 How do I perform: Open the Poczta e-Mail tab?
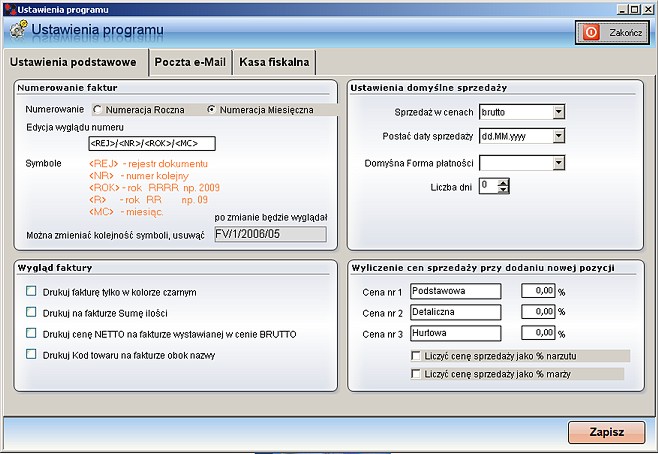coord(190,62)
